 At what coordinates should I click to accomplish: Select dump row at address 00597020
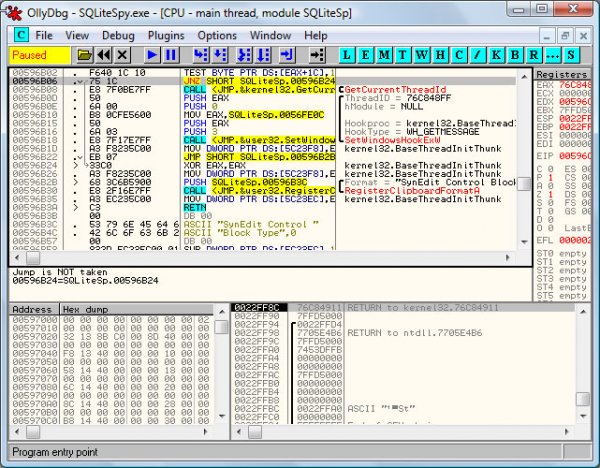click(x=111, y=337)
